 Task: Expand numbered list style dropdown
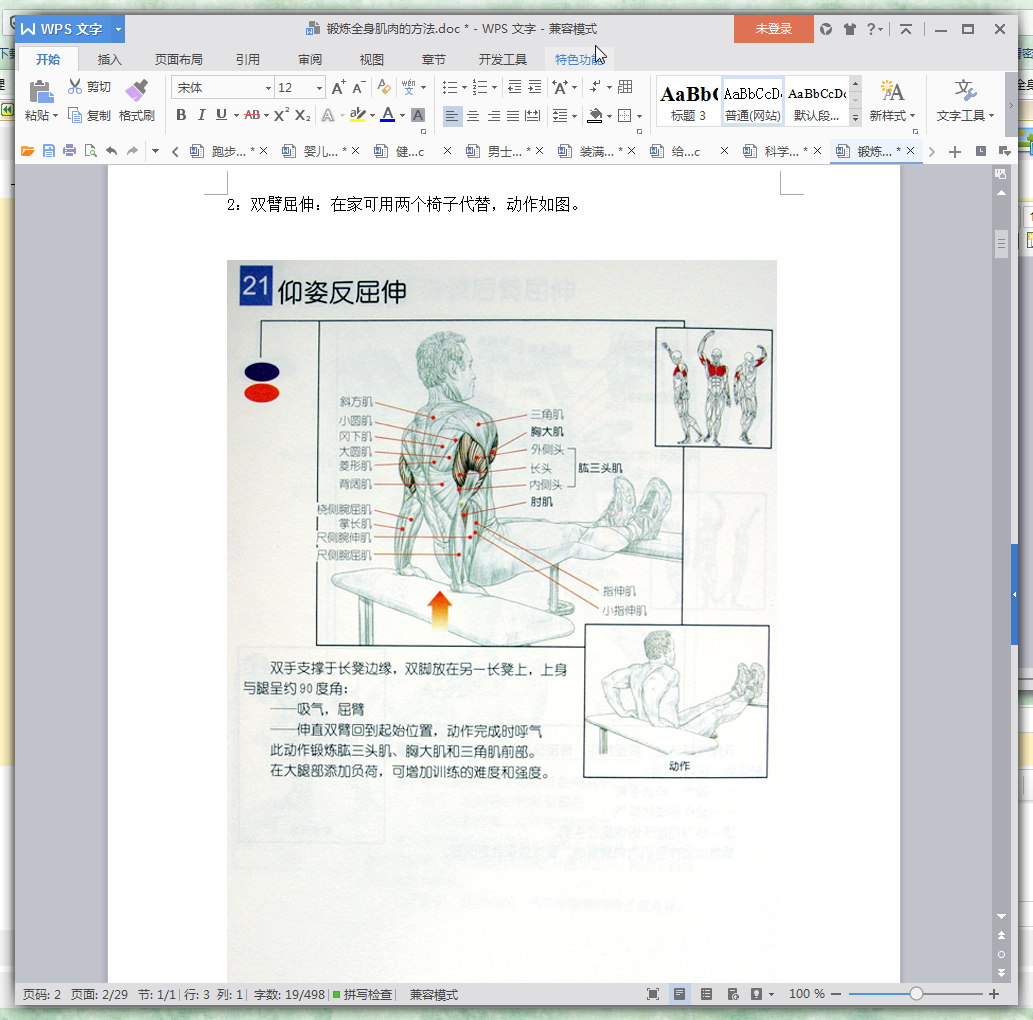[x=494, y=88]
